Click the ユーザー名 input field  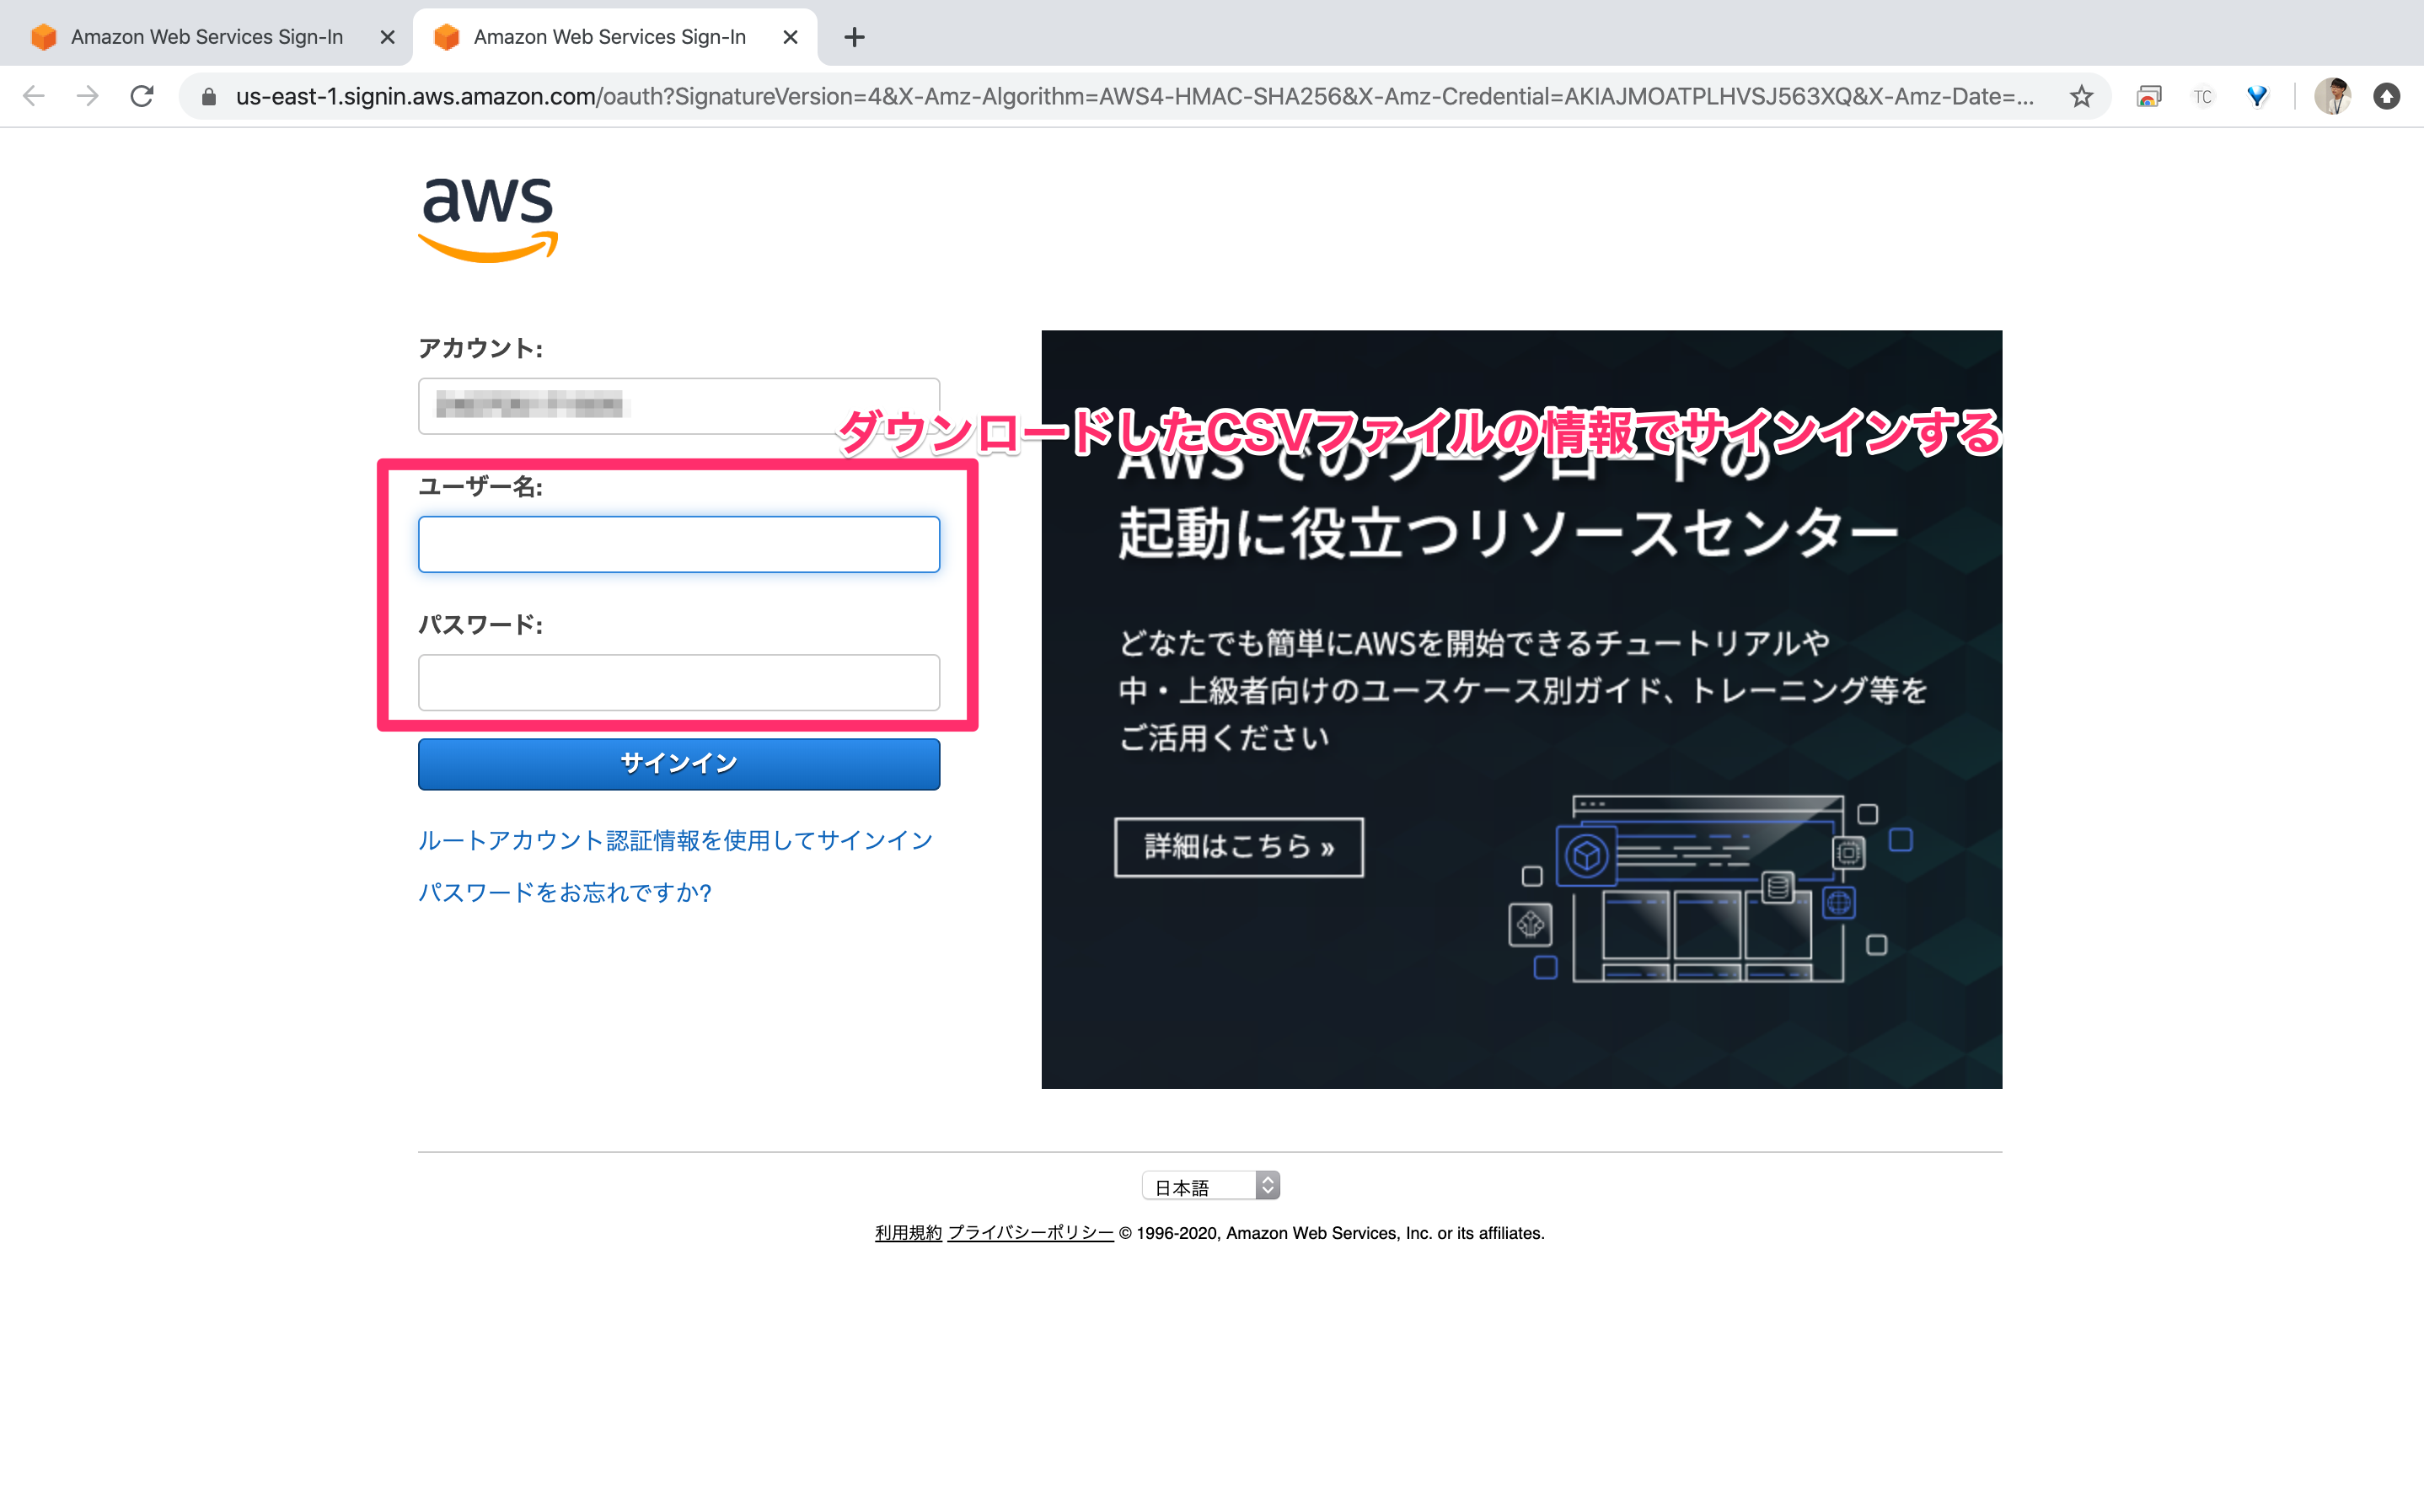678,544
